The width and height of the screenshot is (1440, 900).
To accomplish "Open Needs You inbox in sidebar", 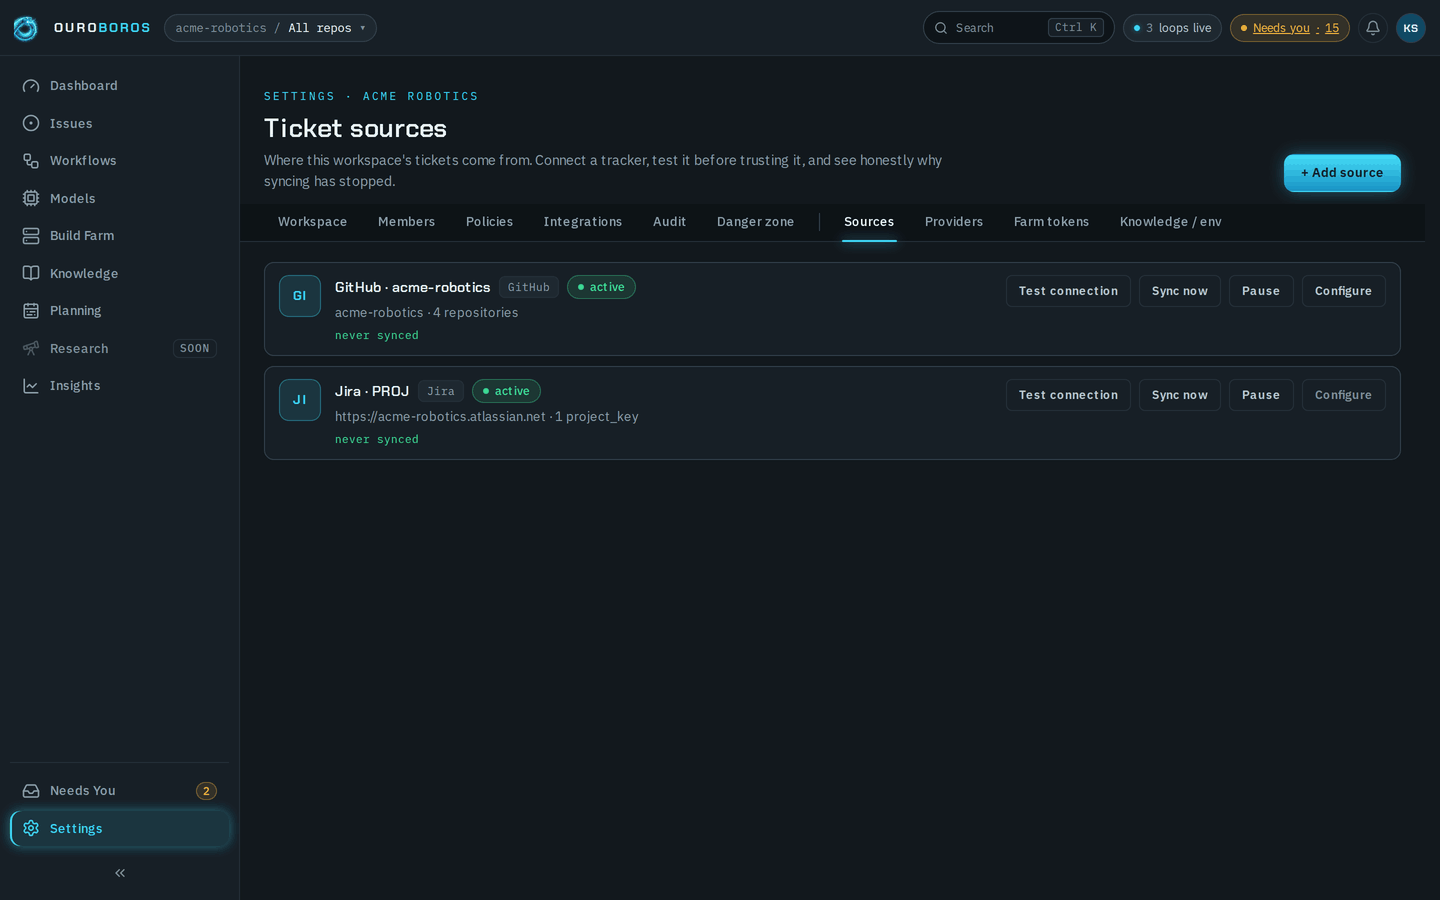I will click(120, 791).
